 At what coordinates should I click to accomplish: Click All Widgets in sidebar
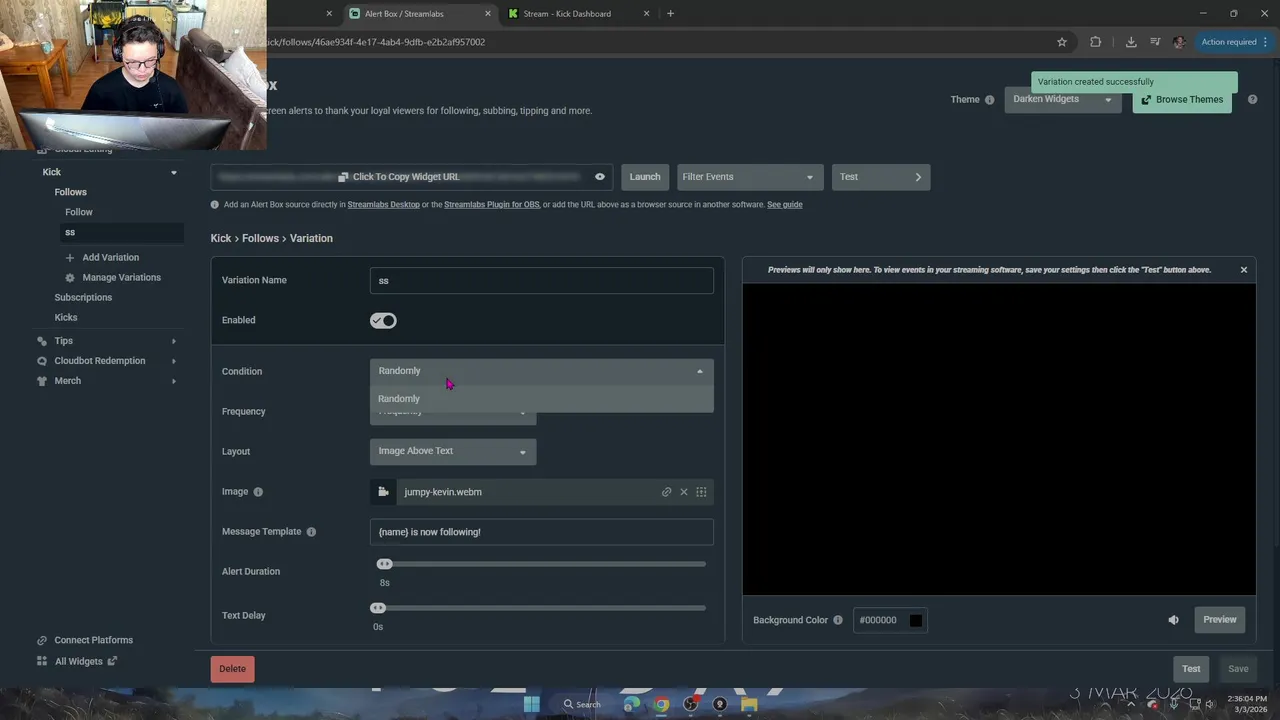click(x=79, y=661)
